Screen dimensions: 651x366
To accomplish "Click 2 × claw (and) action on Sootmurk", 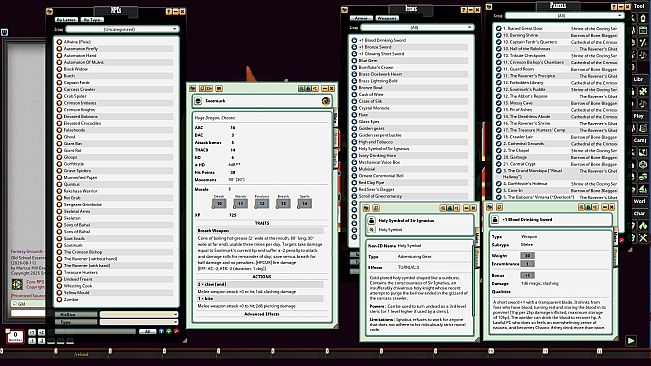I will (260, 284).
